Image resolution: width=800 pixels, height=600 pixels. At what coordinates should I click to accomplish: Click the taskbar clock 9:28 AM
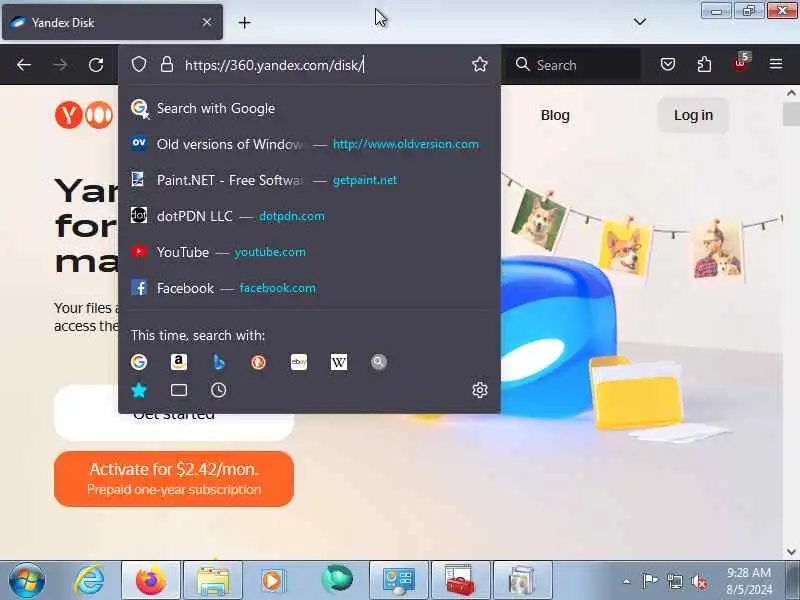pos(748,581)
